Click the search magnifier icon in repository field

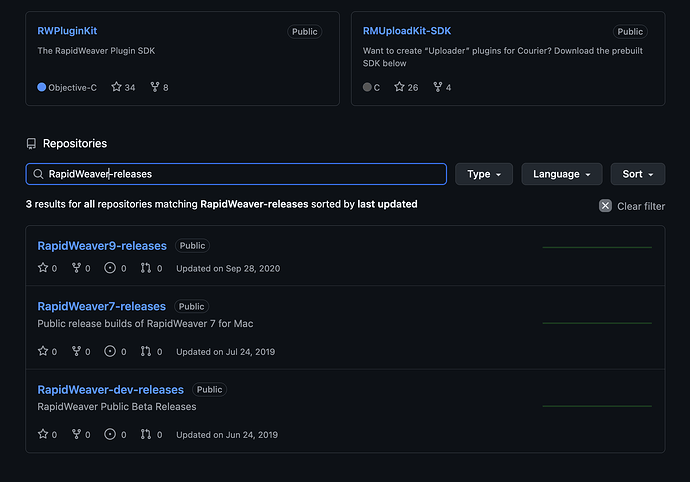click(x=39, y=174)
